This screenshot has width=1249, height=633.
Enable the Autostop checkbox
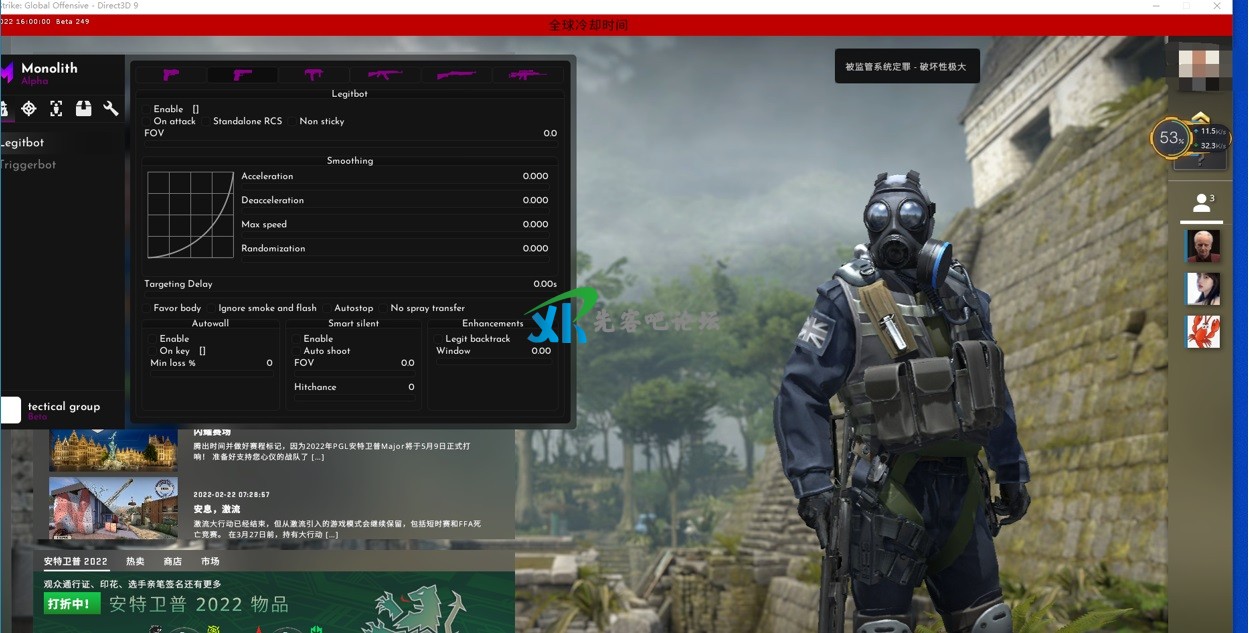pos(328,308)
